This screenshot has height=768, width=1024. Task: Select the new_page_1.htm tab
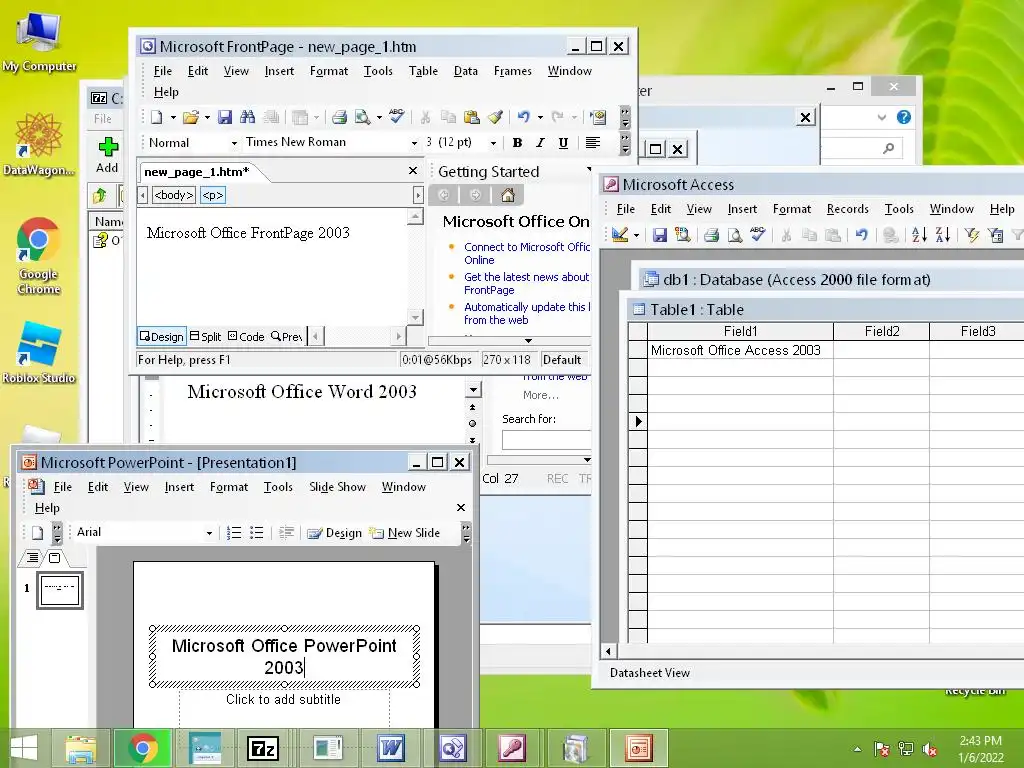[x=197, y=172]
